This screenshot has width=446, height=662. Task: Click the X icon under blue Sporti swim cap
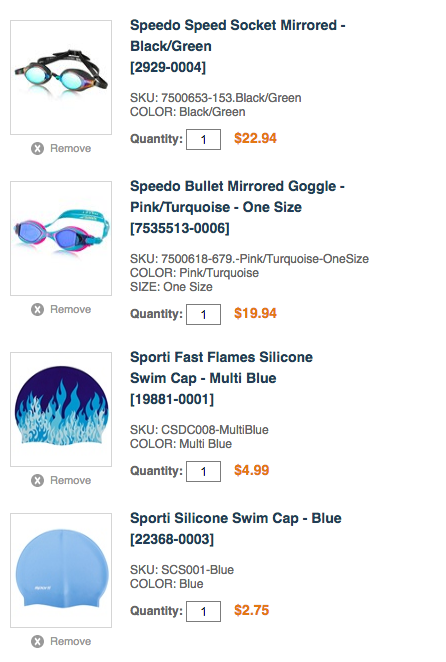(x=37, y=641)
